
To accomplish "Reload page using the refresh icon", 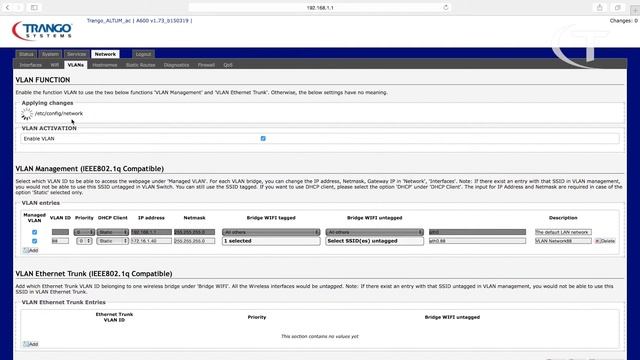I will 446,7.
